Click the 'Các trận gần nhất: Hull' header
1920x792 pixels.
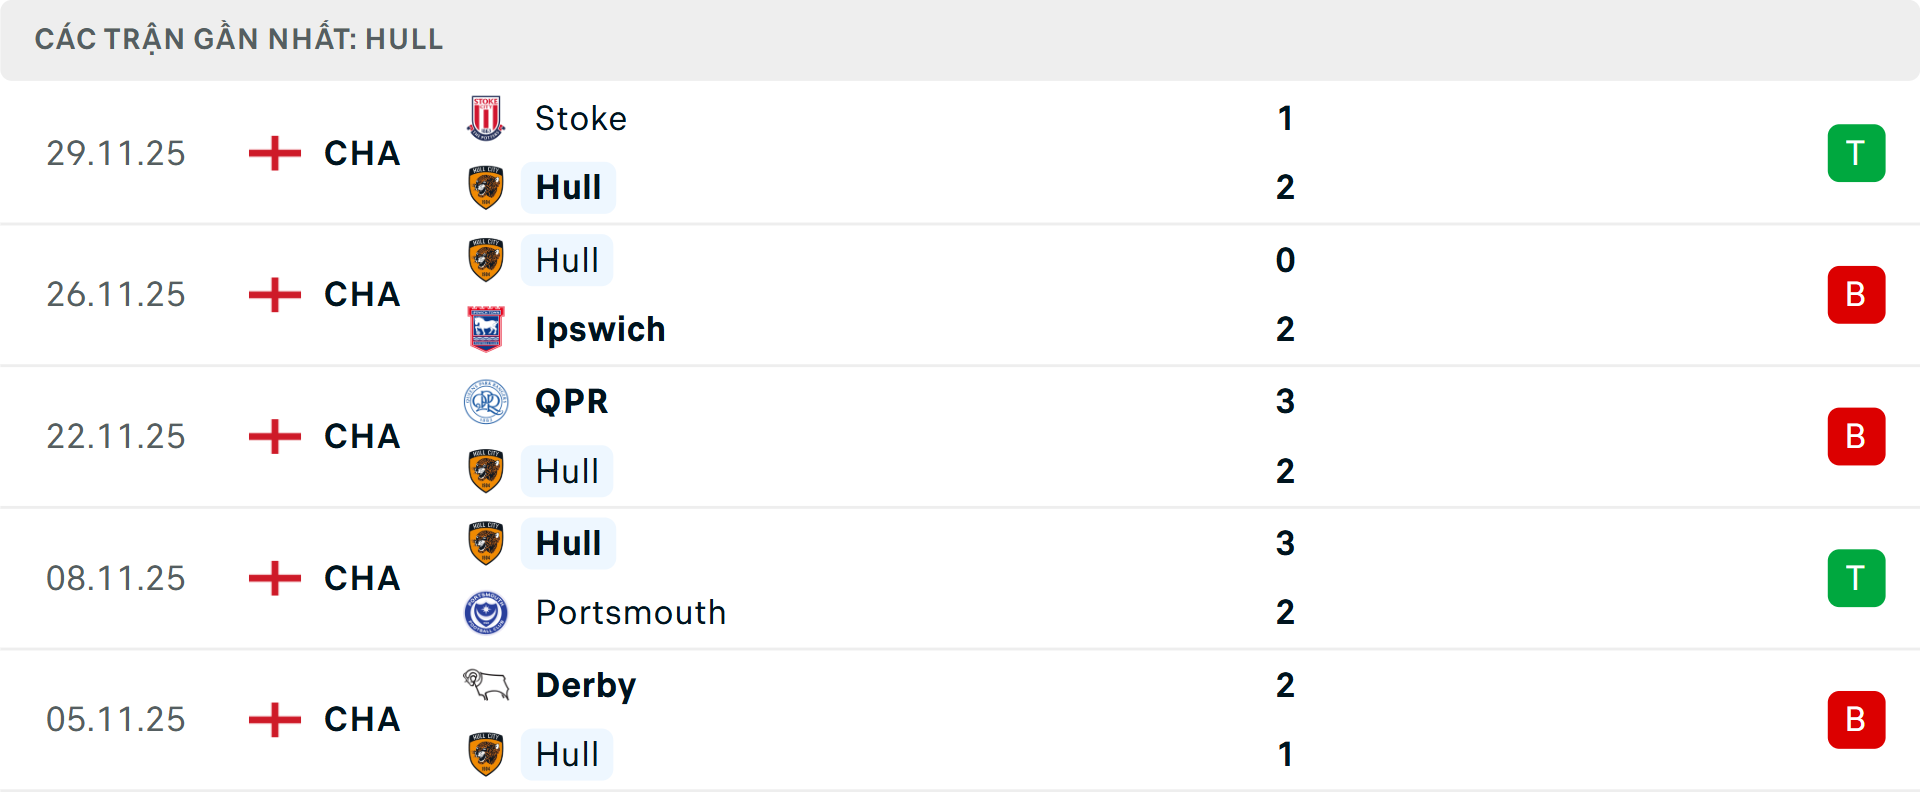click(x=239, y=39)
